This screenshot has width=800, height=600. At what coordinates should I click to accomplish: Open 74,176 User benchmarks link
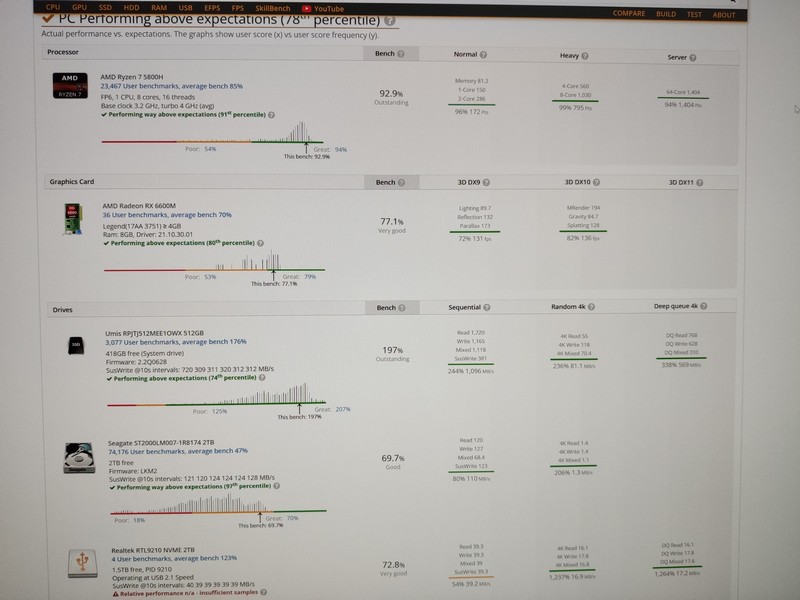point(178,451)
